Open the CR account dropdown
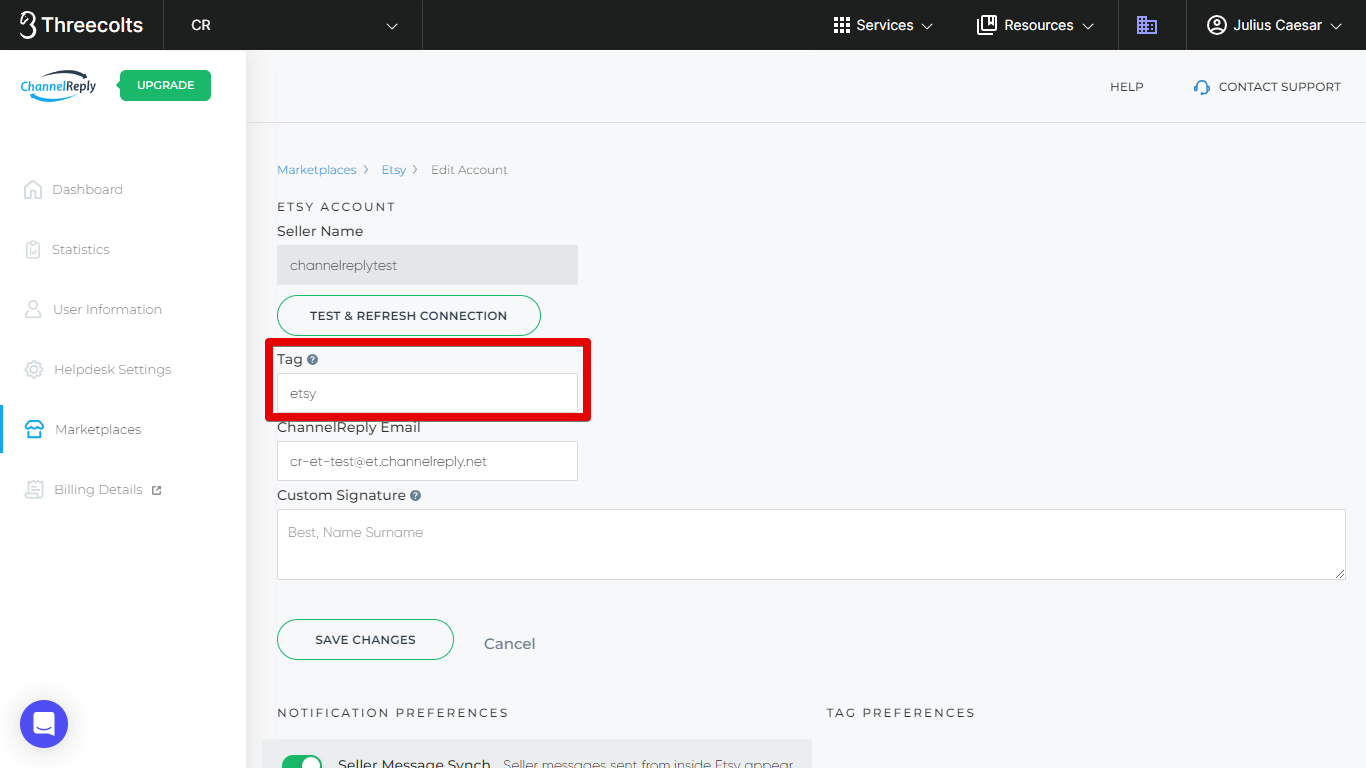1366x768 pixels. (293, 25)
